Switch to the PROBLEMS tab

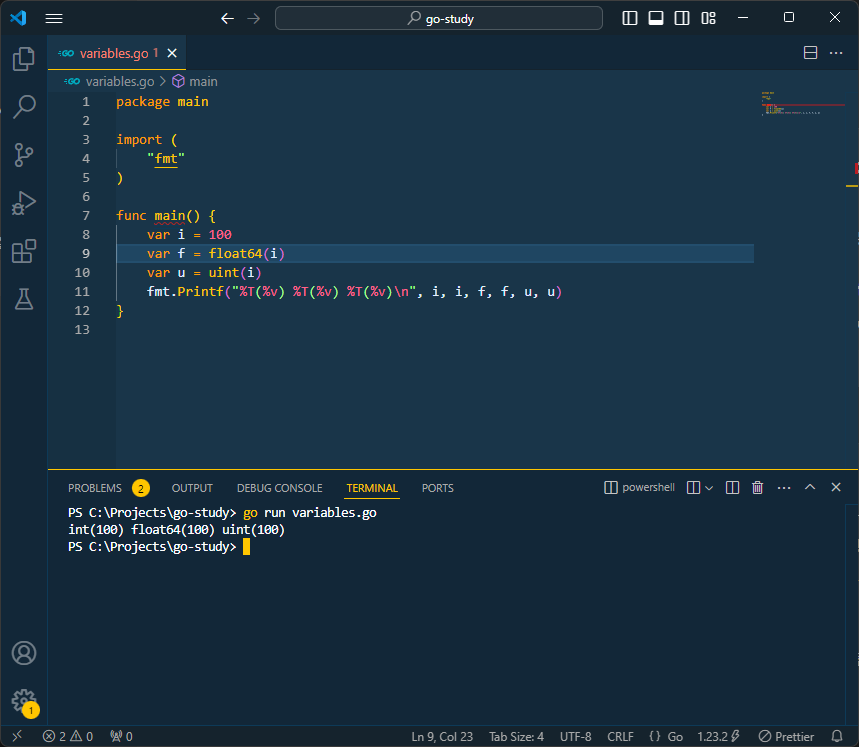[x=95, y=488]
